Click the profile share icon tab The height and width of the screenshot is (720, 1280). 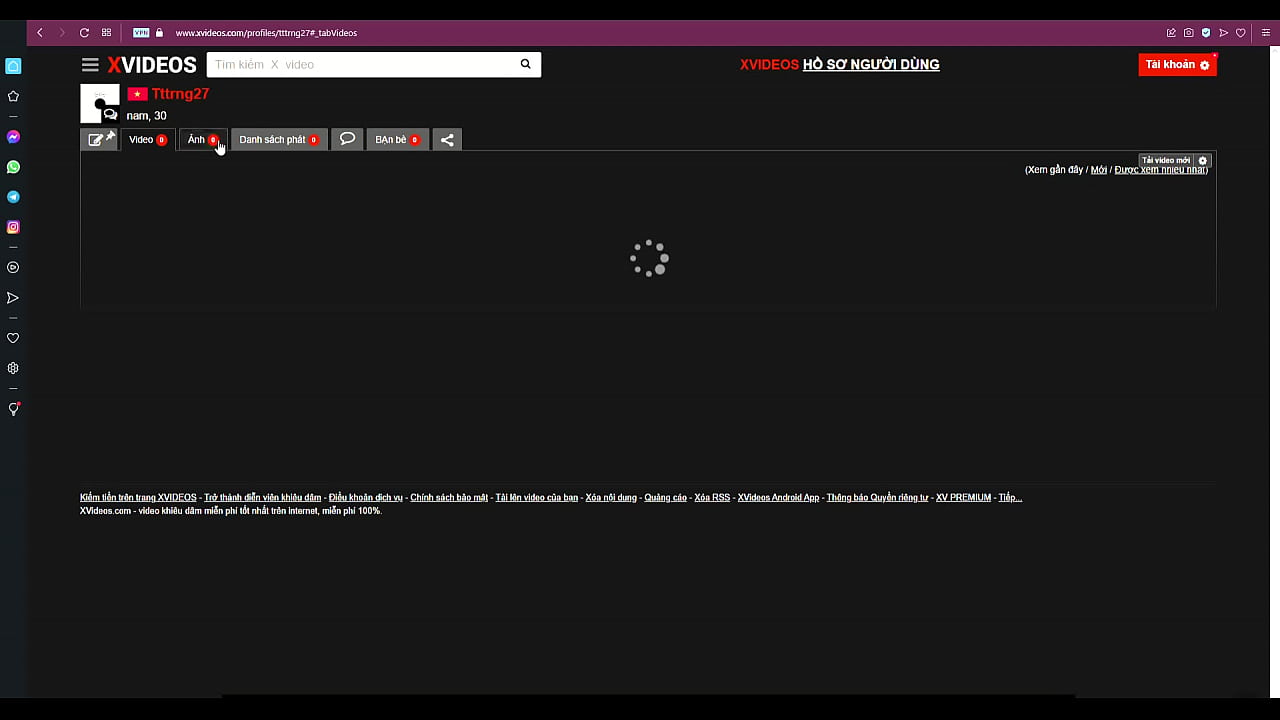447,140
